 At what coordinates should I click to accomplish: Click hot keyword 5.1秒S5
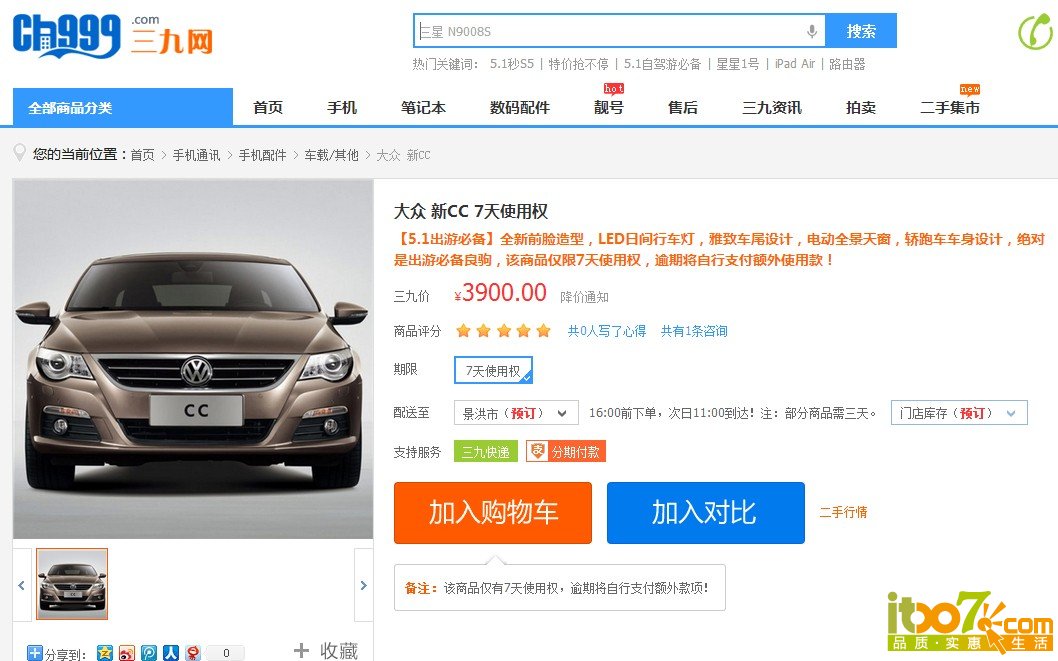tap(511, 64)
